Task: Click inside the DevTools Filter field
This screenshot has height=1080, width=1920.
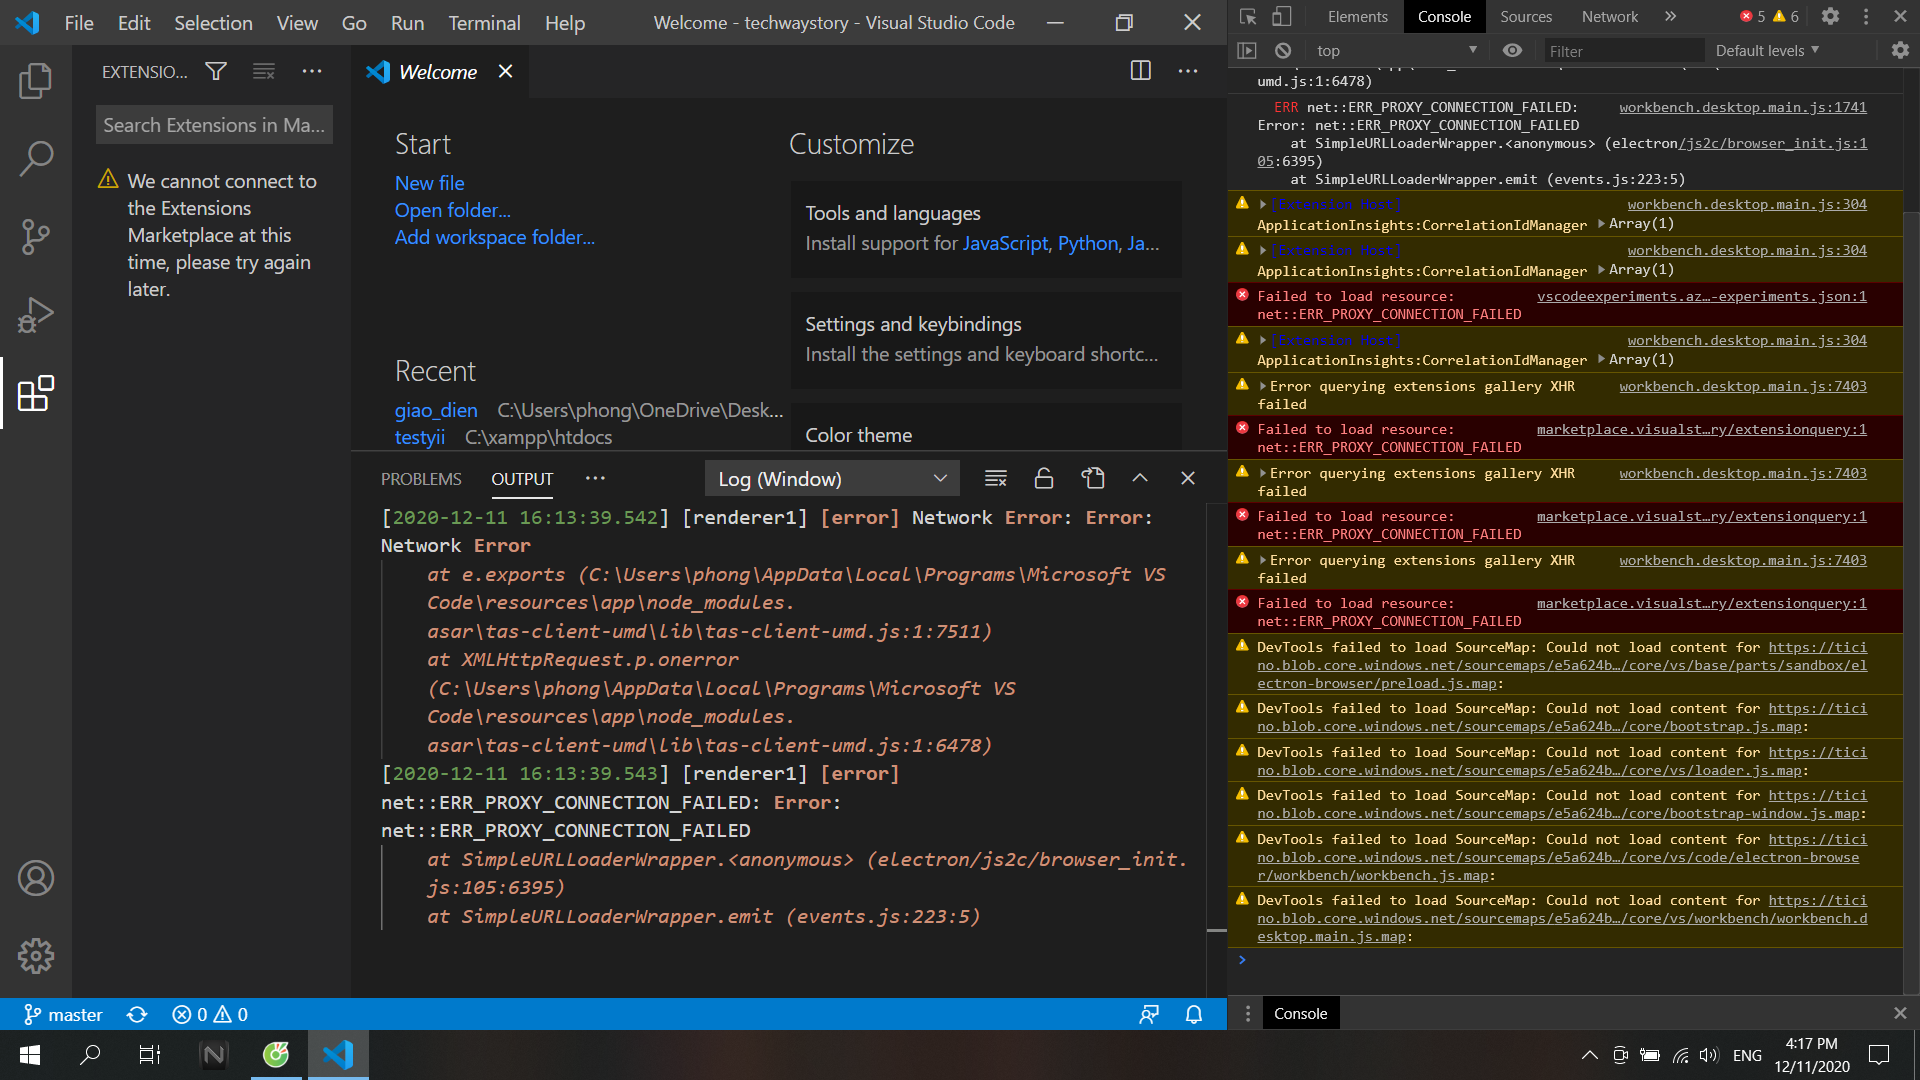Action: click(1624, 50)
